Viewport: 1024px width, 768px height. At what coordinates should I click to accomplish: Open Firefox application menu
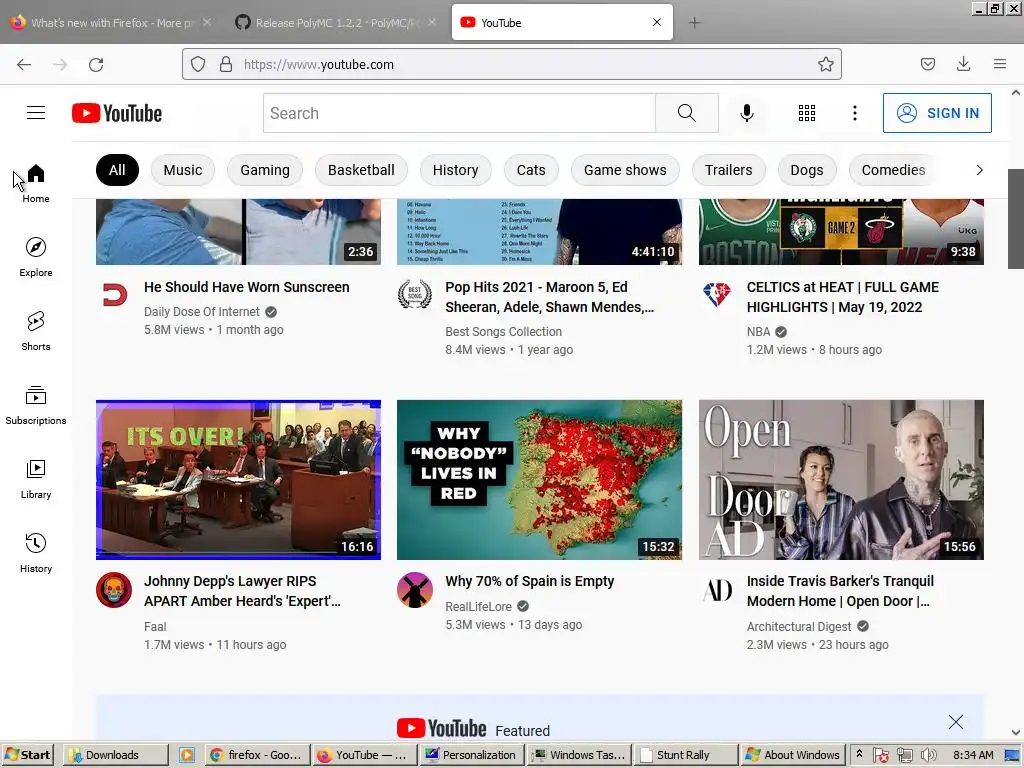point(1000,64)
